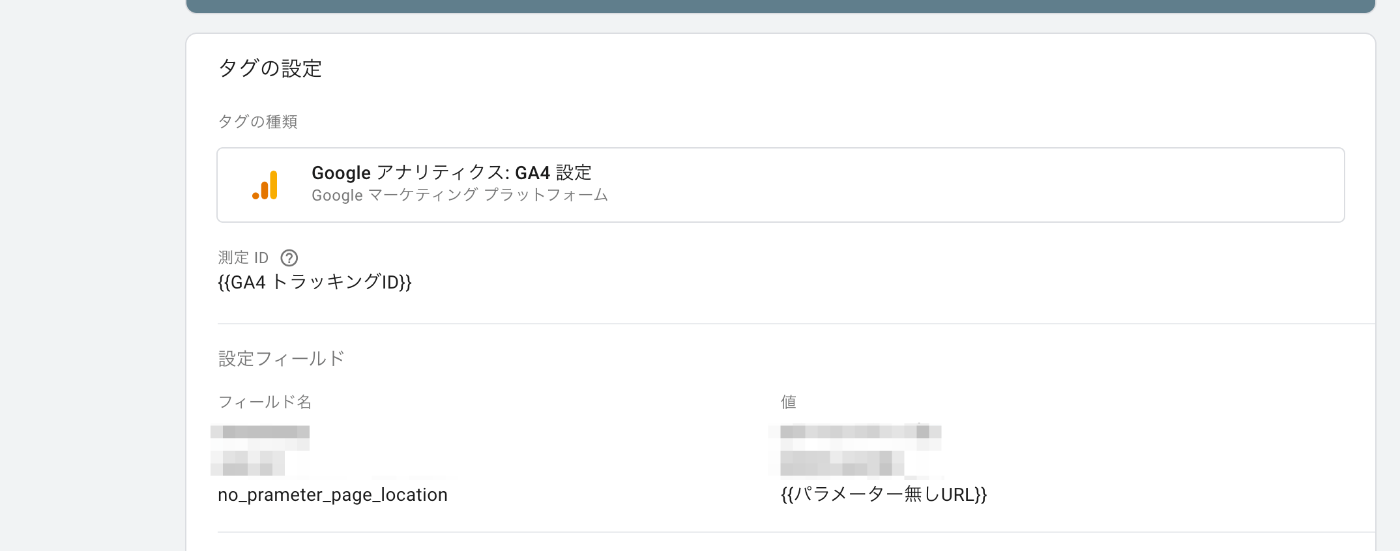The image size is (1400, 551).
Task: Click the 測定 ID label
Action: click(243, 258)
